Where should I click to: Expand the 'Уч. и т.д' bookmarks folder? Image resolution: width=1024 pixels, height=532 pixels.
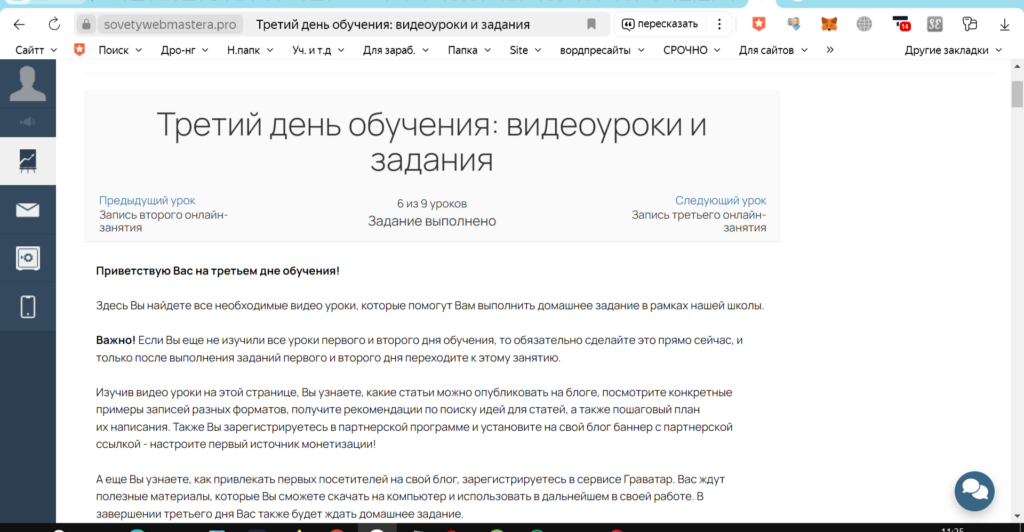318,50
